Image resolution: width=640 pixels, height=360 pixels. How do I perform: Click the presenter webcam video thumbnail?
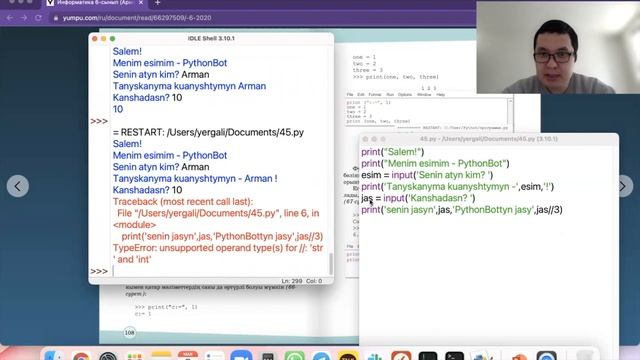pyautogui.click(x=558, y=47)
